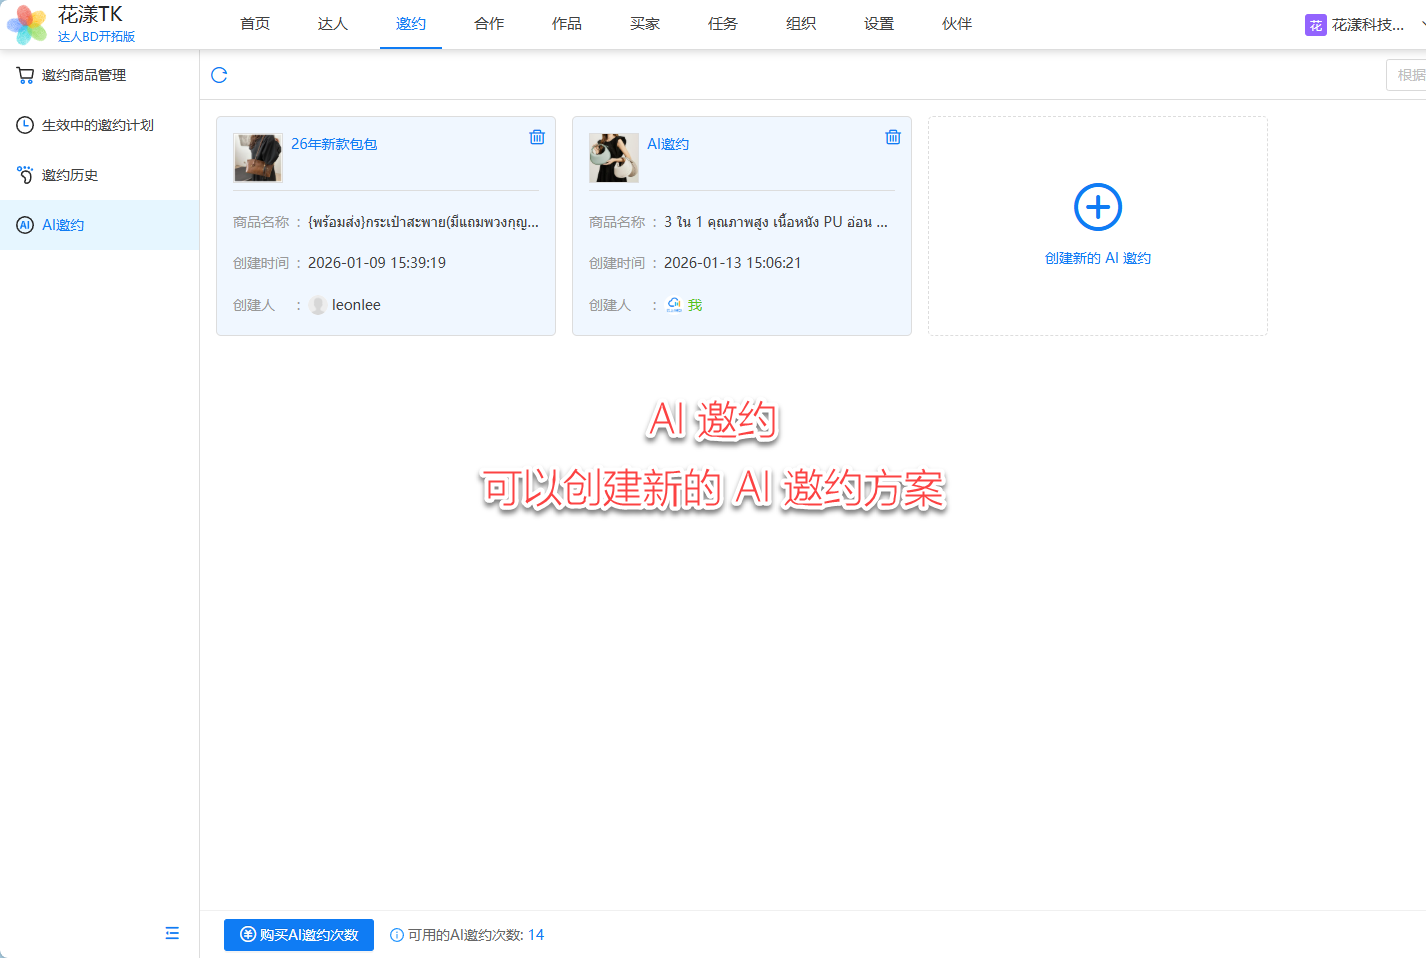Screen dimensions: 1426x958
Task: Select AI邀约 in the sidebar
Action: [63, 225]
